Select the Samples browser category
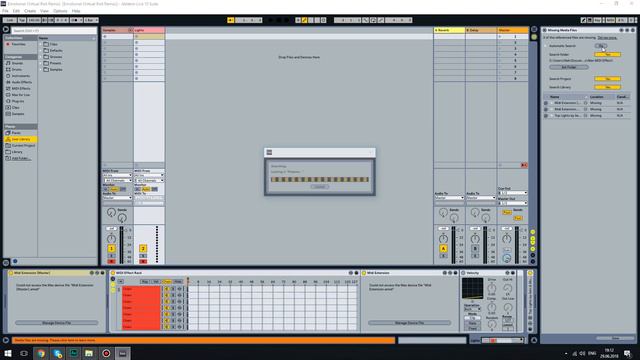Screen dimensions: 640x360 coord(18,113)
